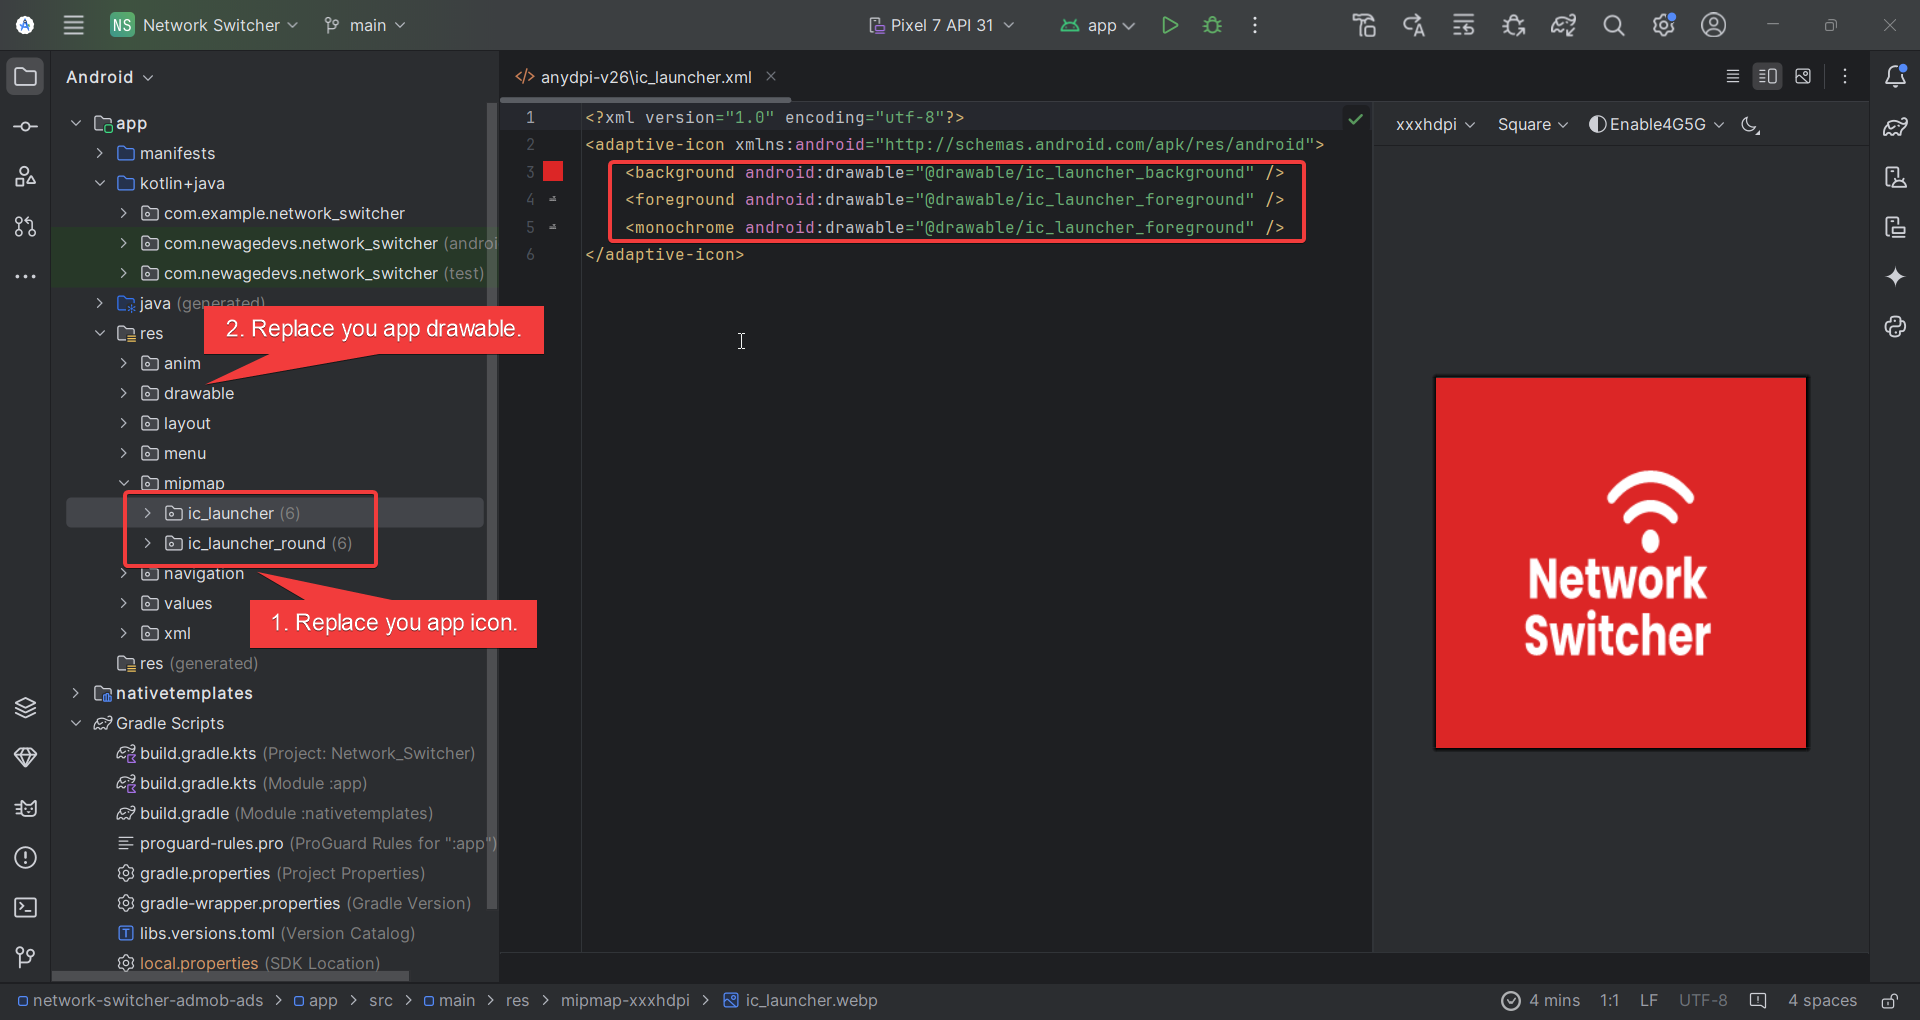The image size is (1920, 1020).
Task: Click the mipmap-xxxhdpi breadcrumb
Action: click(625, 1001)
